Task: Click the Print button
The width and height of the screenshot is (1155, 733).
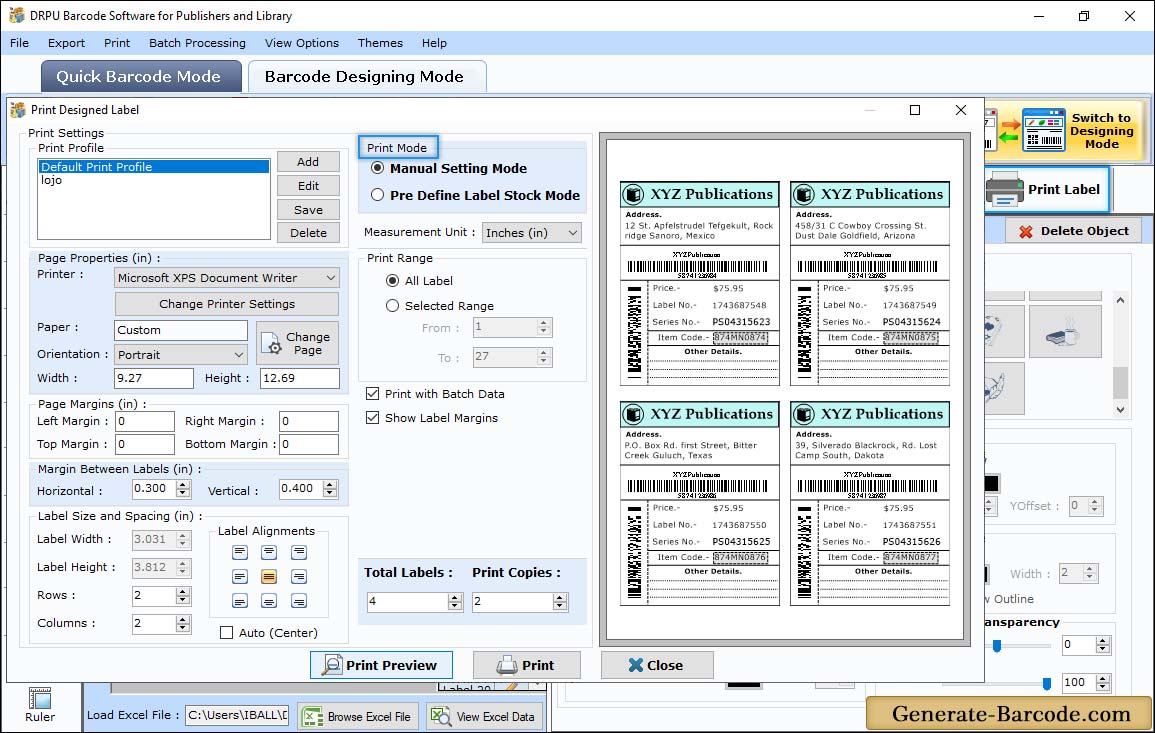Action: tap(526, 665)
